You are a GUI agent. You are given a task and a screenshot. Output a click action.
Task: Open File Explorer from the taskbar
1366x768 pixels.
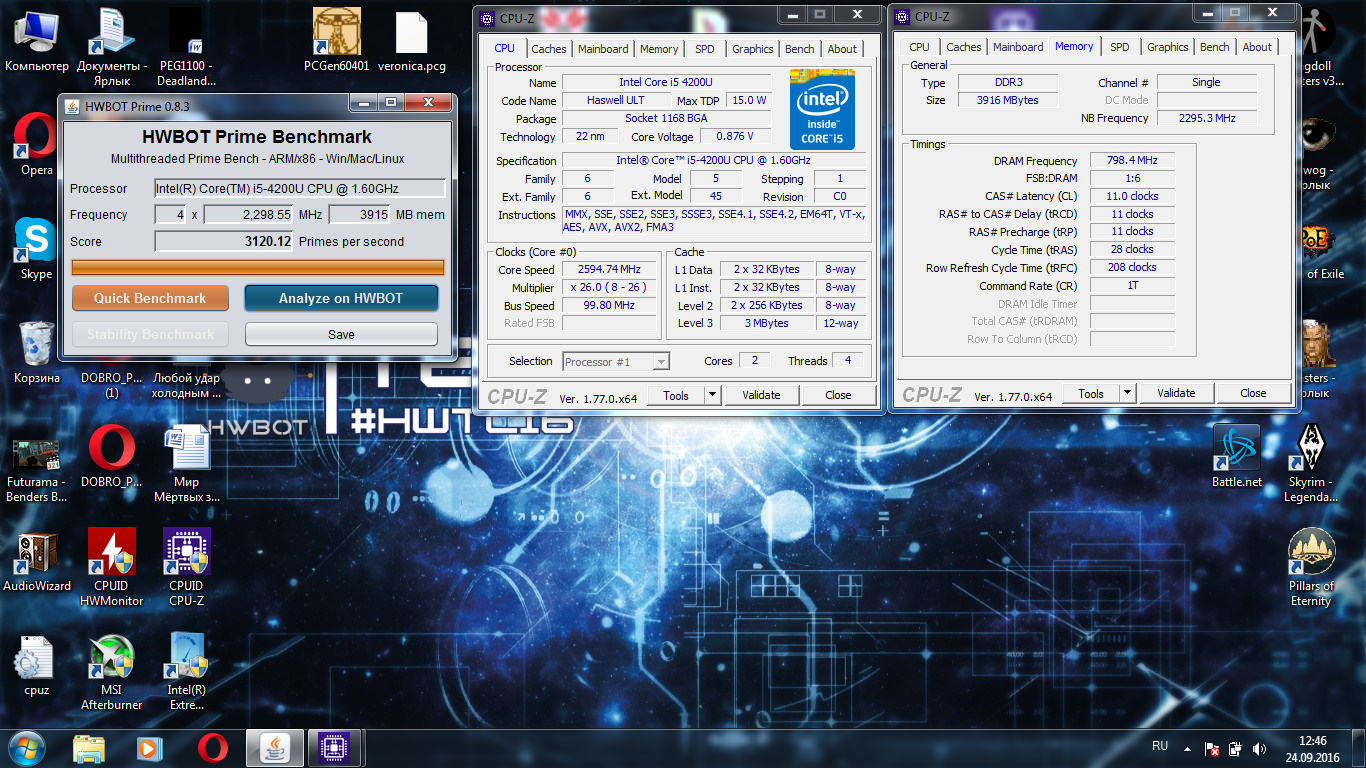(89, 748)
